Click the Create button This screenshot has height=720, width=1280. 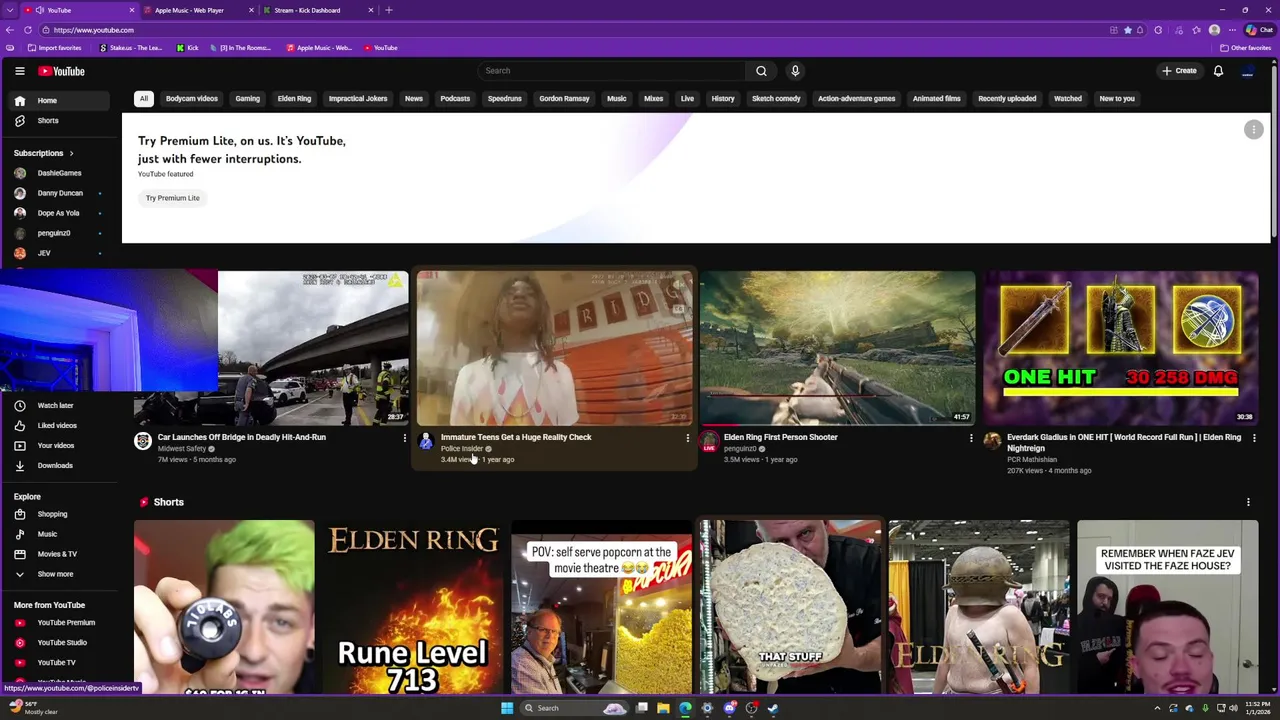pos(1179,71)
